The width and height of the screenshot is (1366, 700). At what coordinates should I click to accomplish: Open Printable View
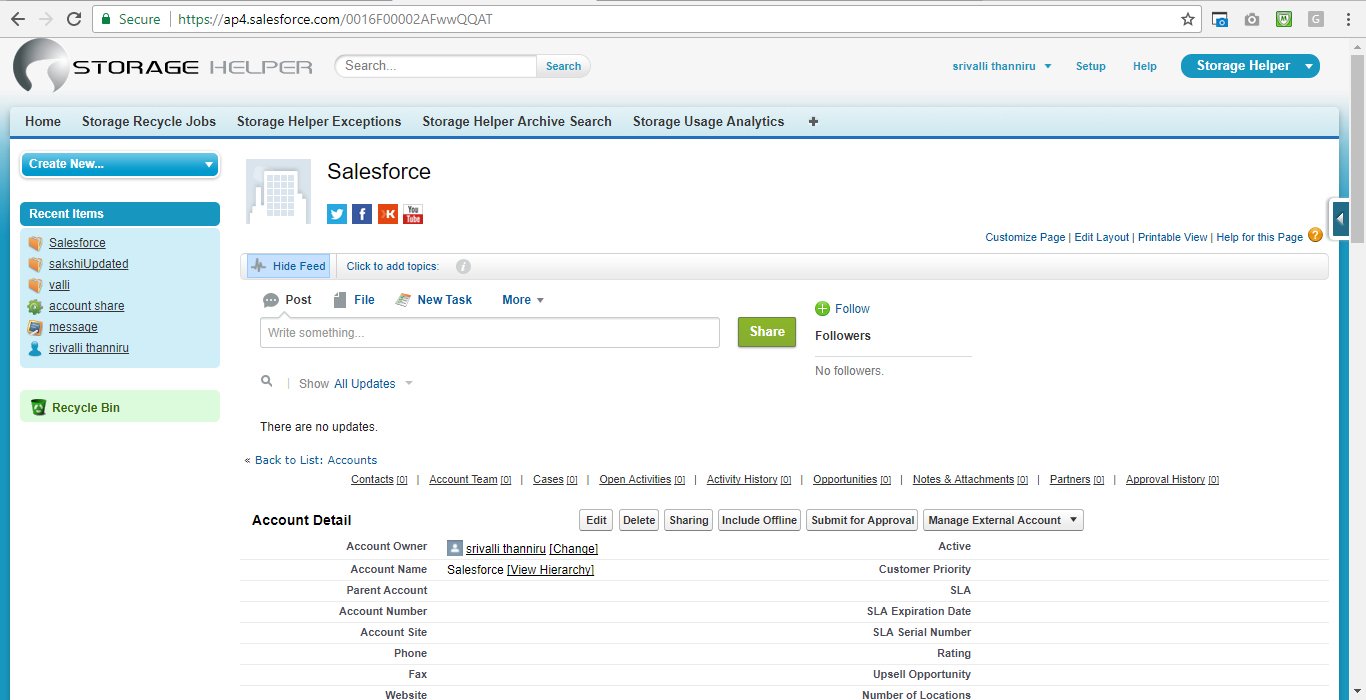click(1173, 237)
